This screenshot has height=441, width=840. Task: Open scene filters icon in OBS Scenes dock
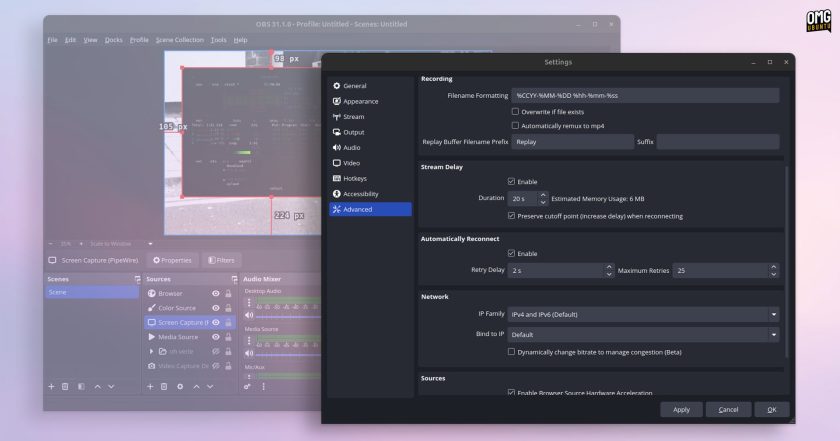point(81,386)
